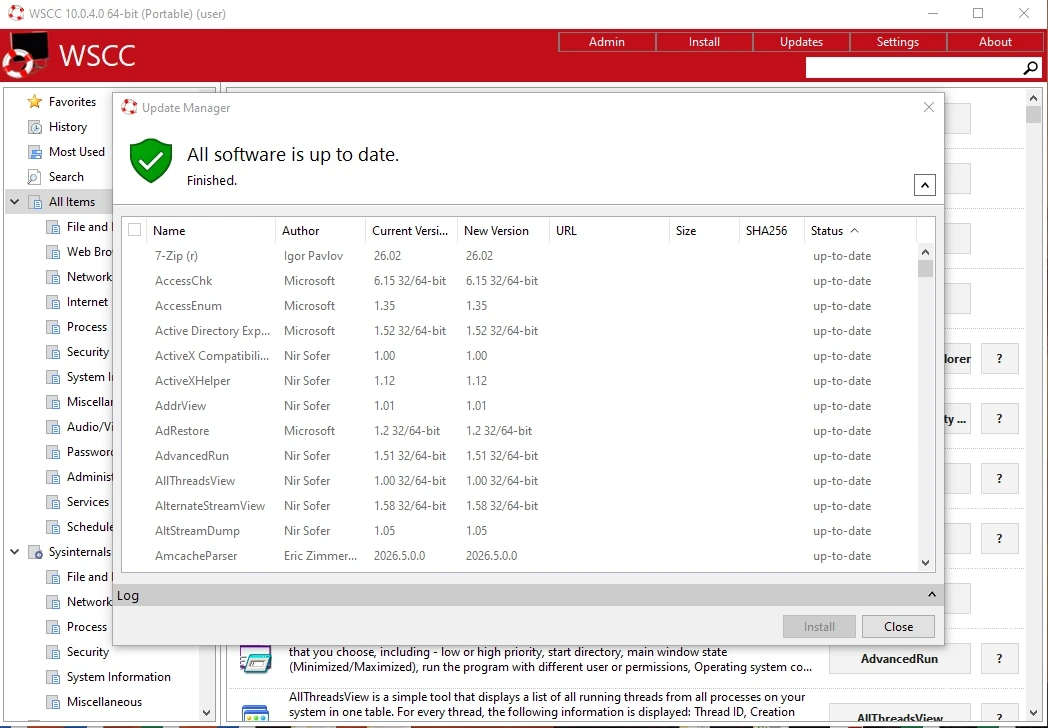
Task: Click the search magnifier in the top bar
Action: pos(1030,68)
